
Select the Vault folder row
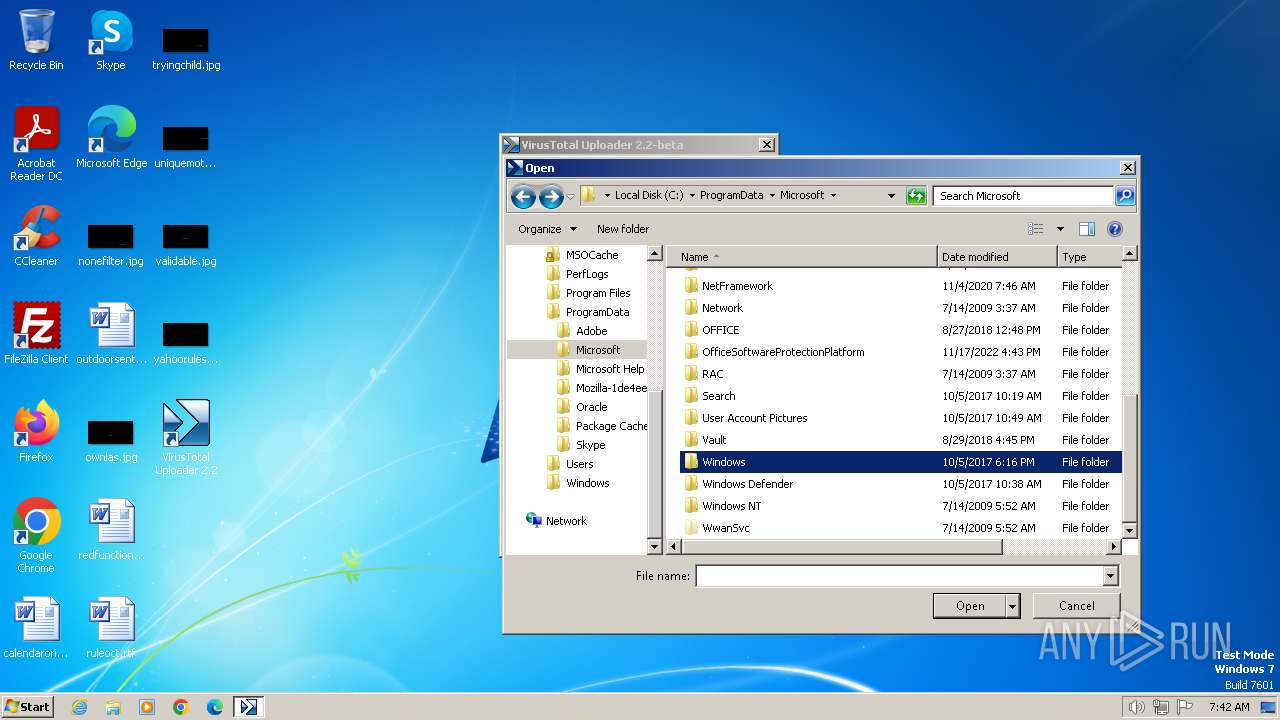(900, 440)
